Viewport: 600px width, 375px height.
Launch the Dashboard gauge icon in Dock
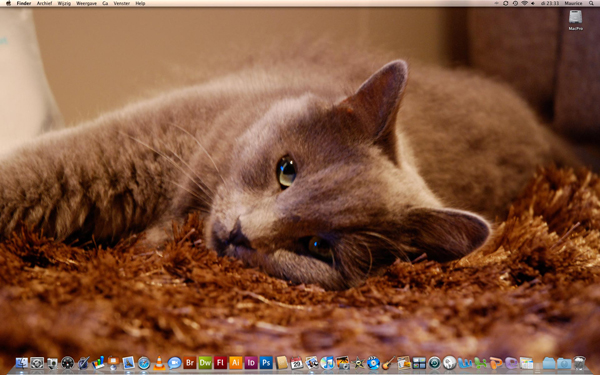67,362
